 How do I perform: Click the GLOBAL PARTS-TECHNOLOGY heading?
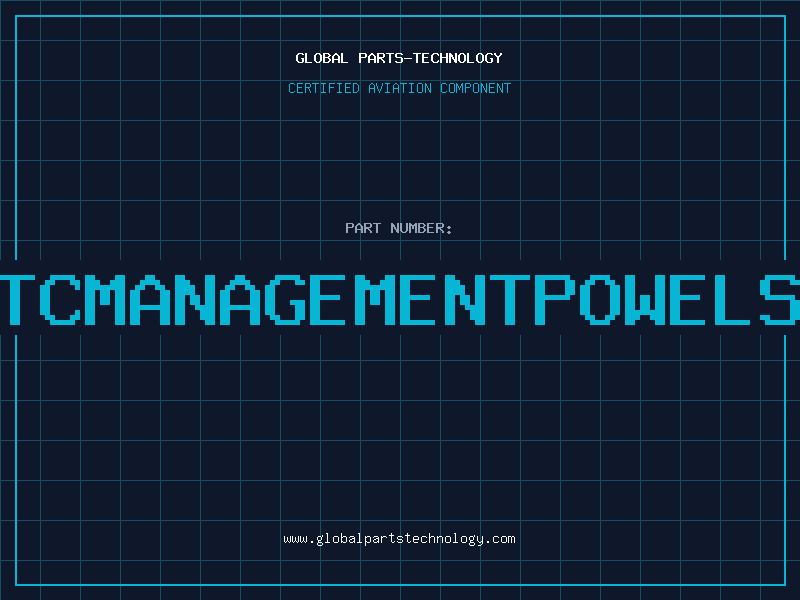pos(399,58)
